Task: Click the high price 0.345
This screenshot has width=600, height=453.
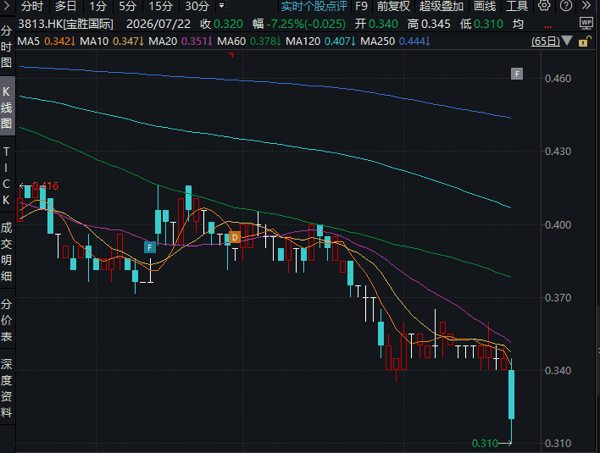Action: point(436,24)
